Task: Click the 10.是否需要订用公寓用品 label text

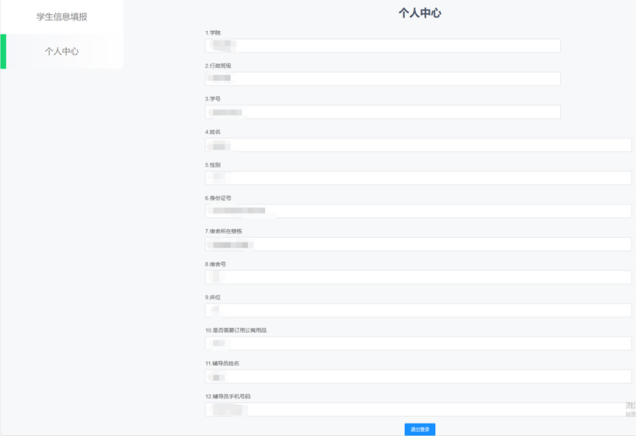Action: (235, 330)
